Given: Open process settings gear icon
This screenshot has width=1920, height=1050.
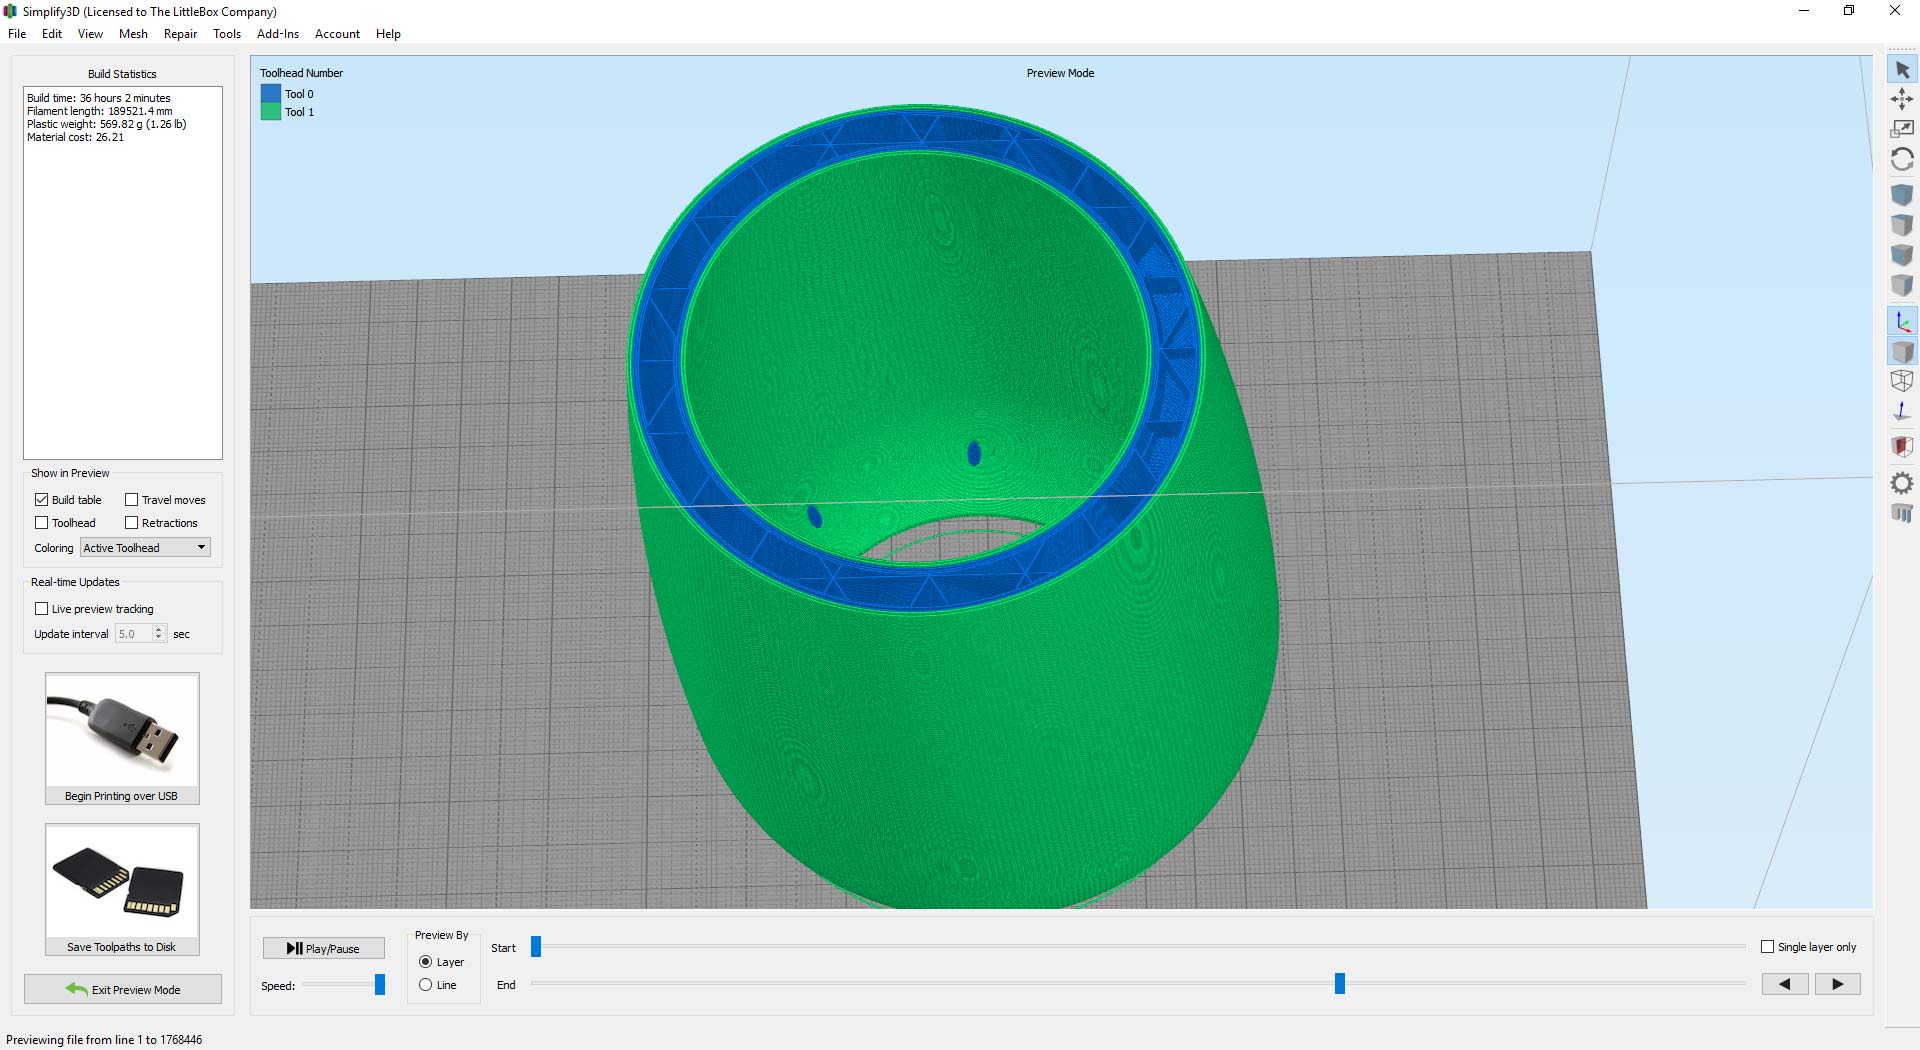Looking at the screenshot, I should [1902, 483].
